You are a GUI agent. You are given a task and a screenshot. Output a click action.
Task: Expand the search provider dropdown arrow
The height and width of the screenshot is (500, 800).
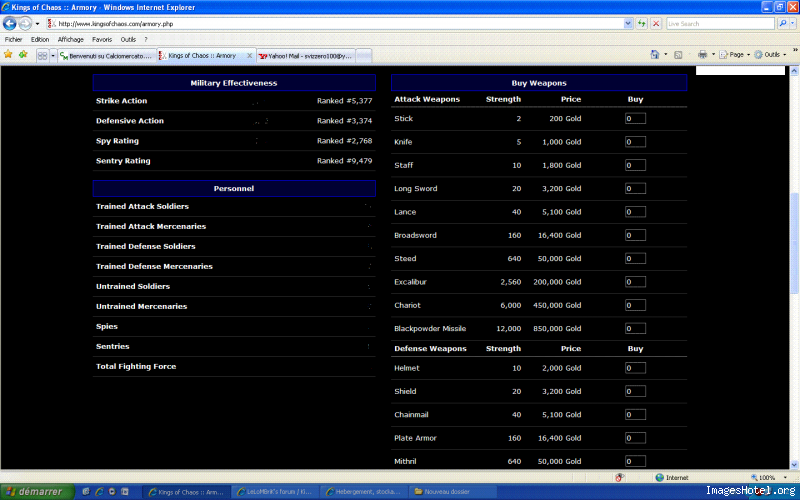click(792, 23)
